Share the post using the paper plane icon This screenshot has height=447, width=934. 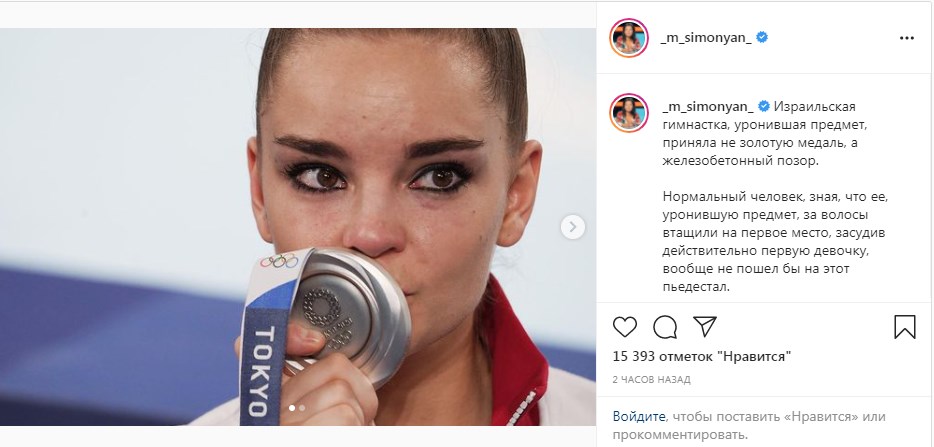[705, 326]
